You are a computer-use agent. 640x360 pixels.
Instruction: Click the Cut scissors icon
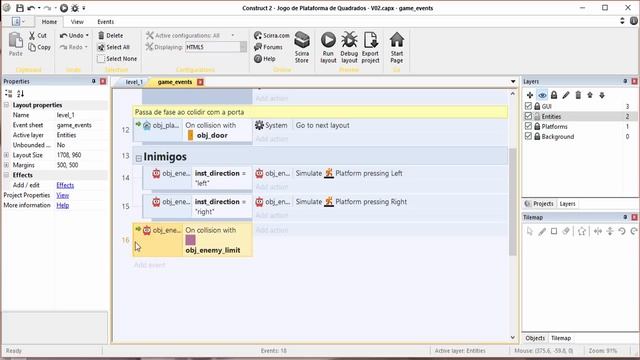[32, 36]
